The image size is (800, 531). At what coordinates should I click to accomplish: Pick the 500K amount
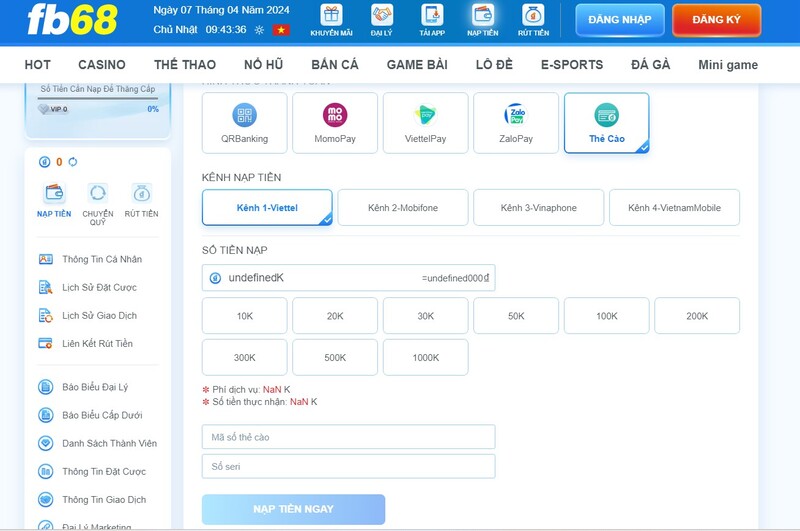click(335, 358)
